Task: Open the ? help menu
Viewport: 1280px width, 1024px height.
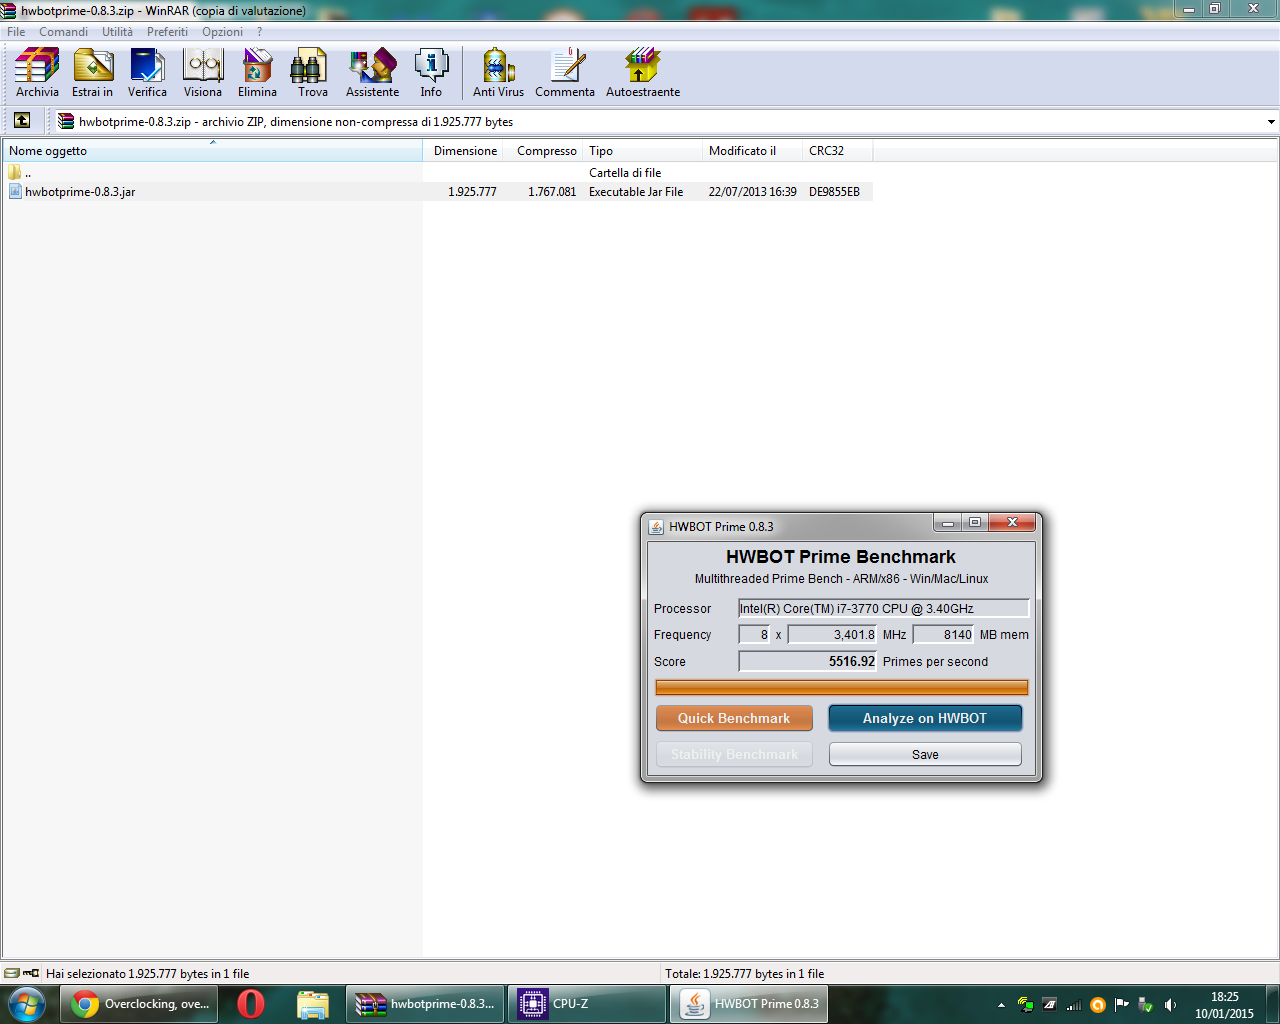Action: coord(260,32)
